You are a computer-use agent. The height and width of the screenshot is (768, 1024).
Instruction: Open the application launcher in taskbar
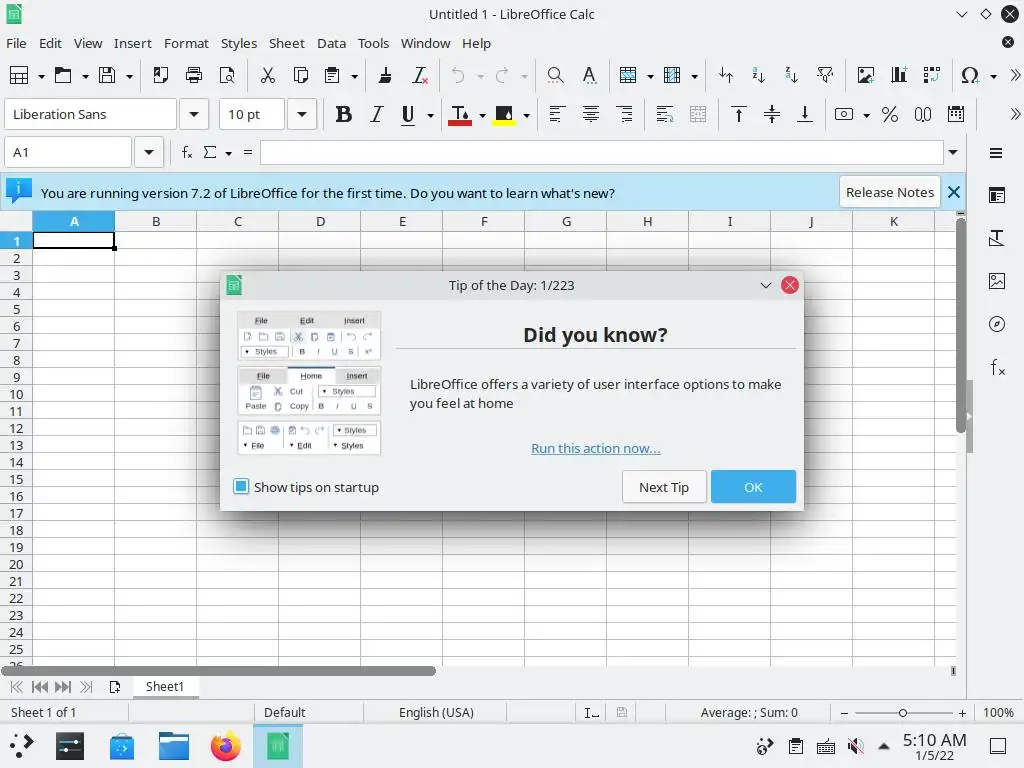tap(21, 746)
